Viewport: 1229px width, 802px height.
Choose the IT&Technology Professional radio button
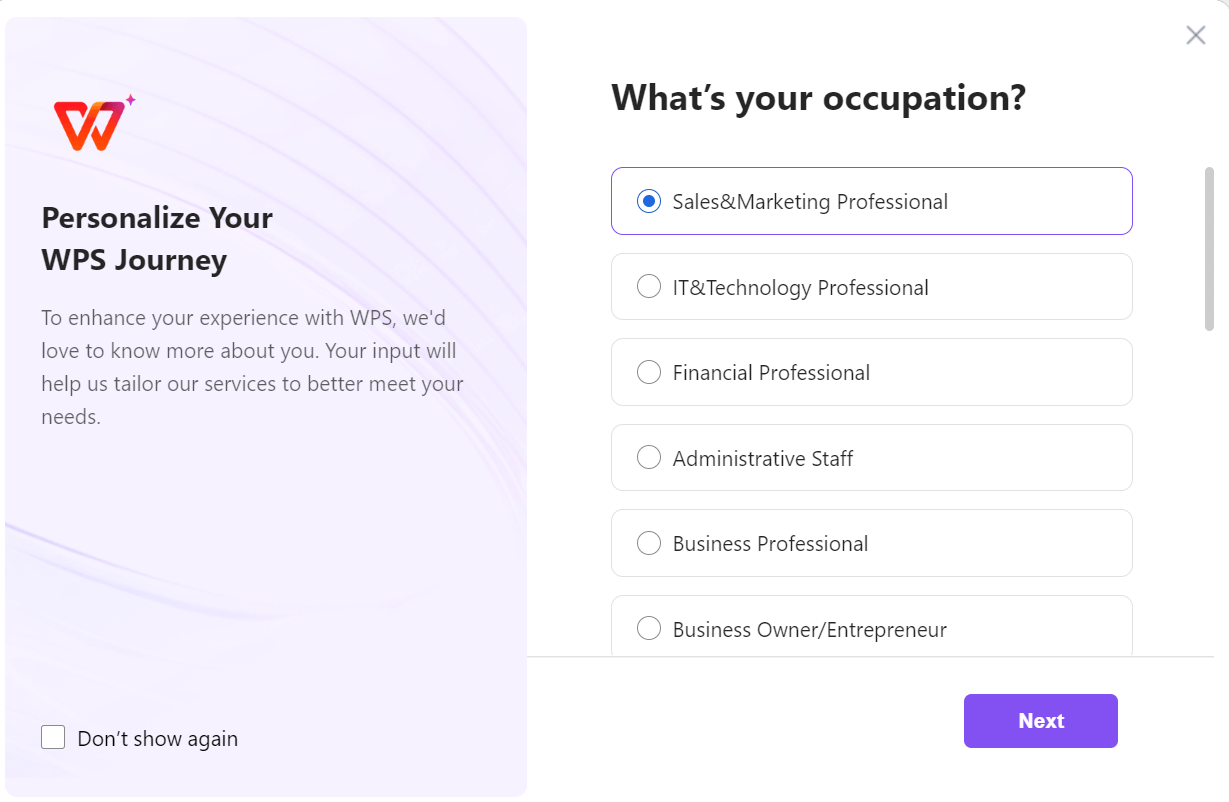[x=649, y=287]
